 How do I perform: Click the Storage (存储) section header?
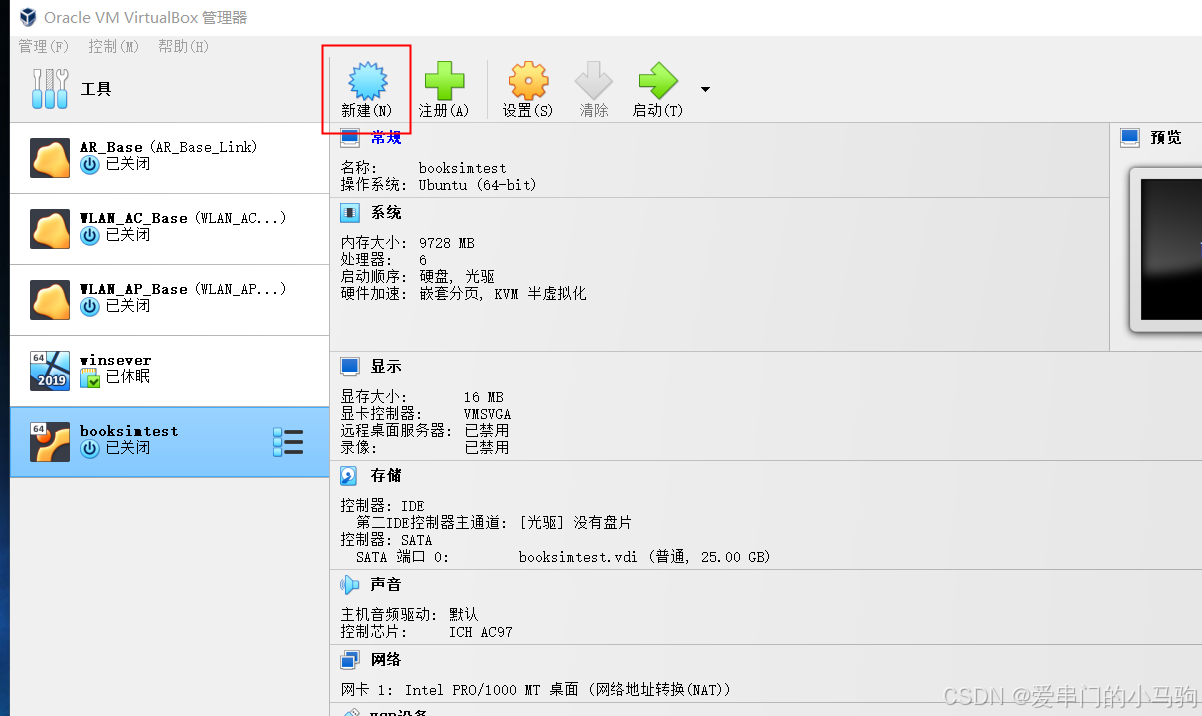[x=386, y=475]
